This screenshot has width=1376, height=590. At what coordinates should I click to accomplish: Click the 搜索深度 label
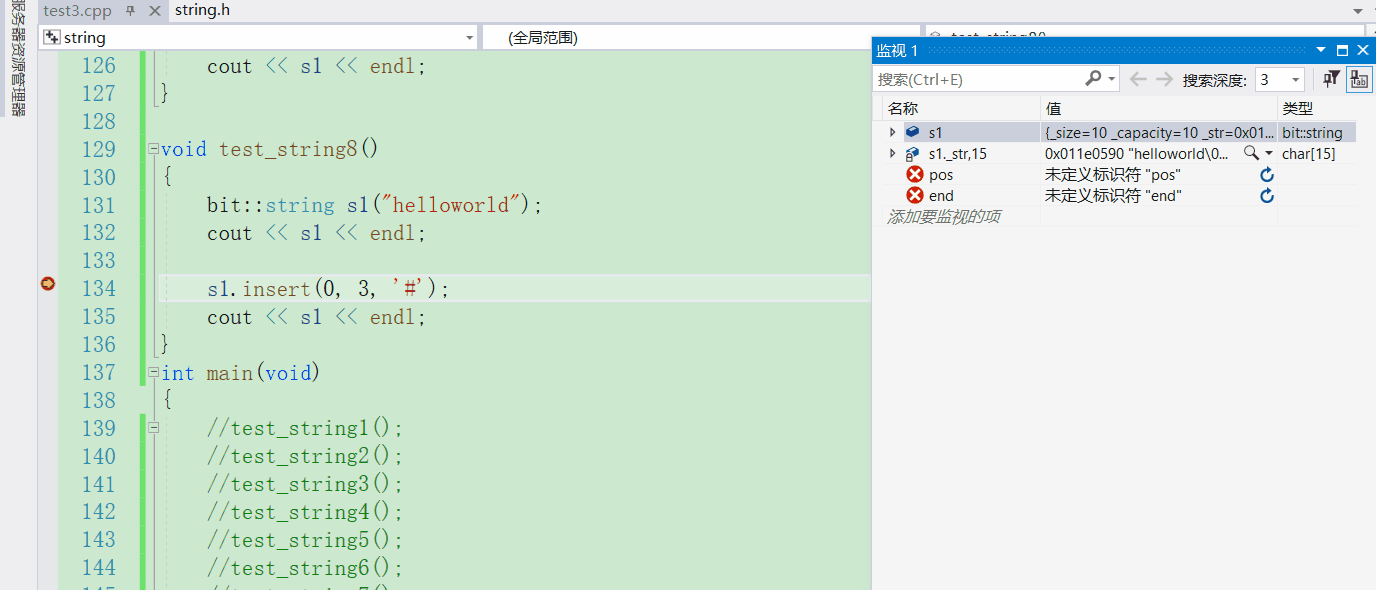[1214, 80]
